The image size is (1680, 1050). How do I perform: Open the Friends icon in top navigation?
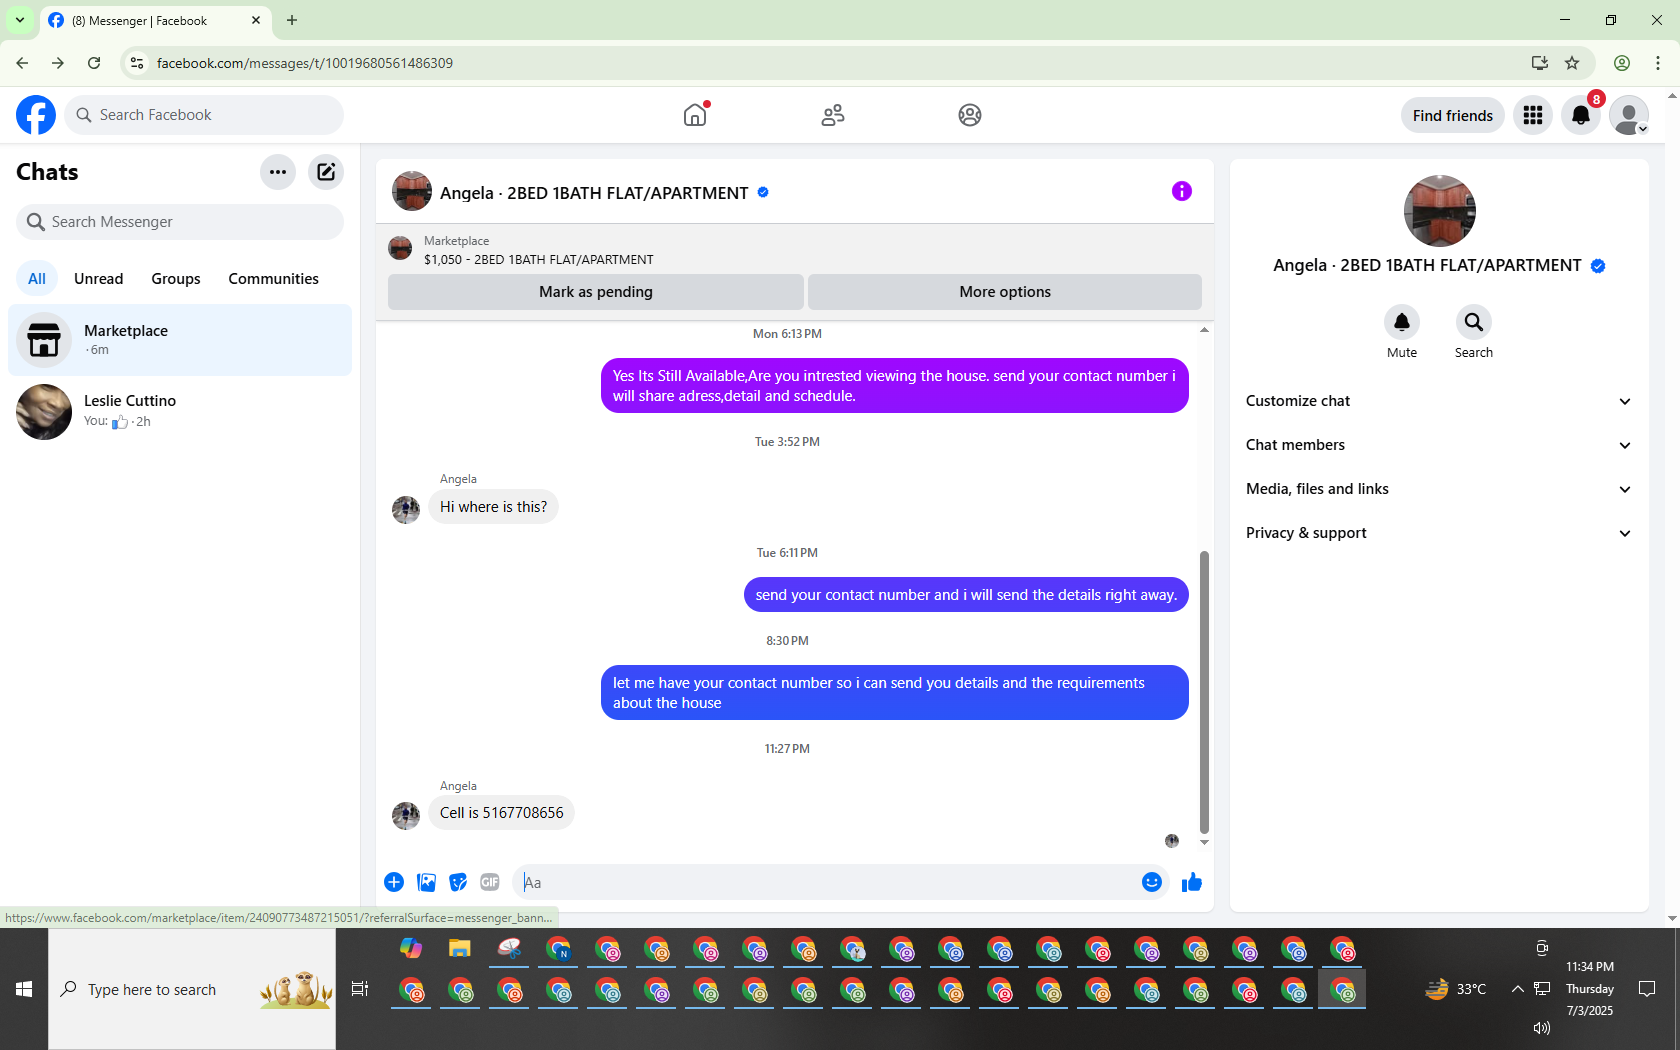tap(833, 115)
